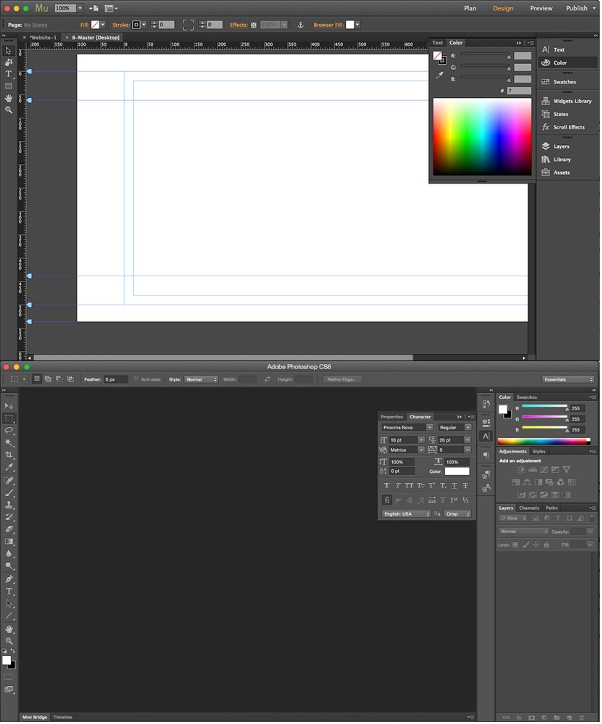Toggle Strikethrough in Character panel
Image resolution: width=602 pixels, height=724 pixels.
pyautogui.click(x=465, y=486)
